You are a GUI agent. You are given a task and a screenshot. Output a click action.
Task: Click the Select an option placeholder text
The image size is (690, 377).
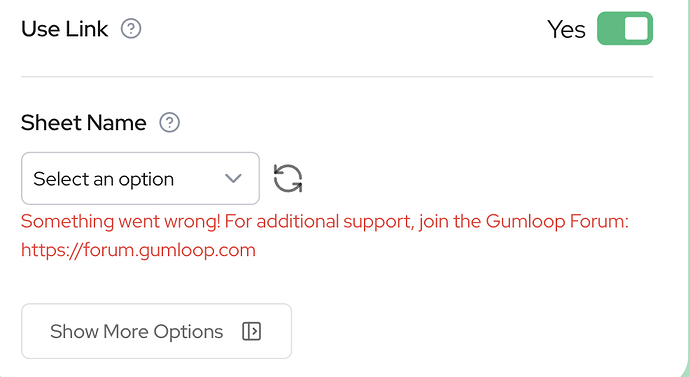click(x=104, y=179)
